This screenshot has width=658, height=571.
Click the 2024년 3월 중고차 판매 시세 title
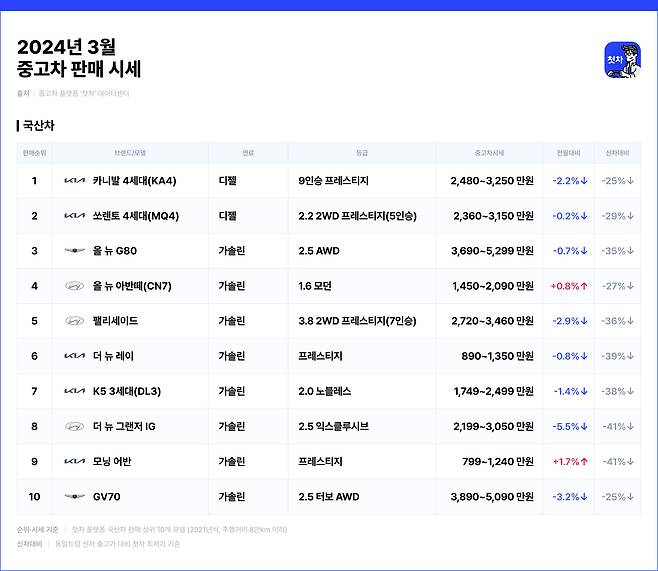79,58
